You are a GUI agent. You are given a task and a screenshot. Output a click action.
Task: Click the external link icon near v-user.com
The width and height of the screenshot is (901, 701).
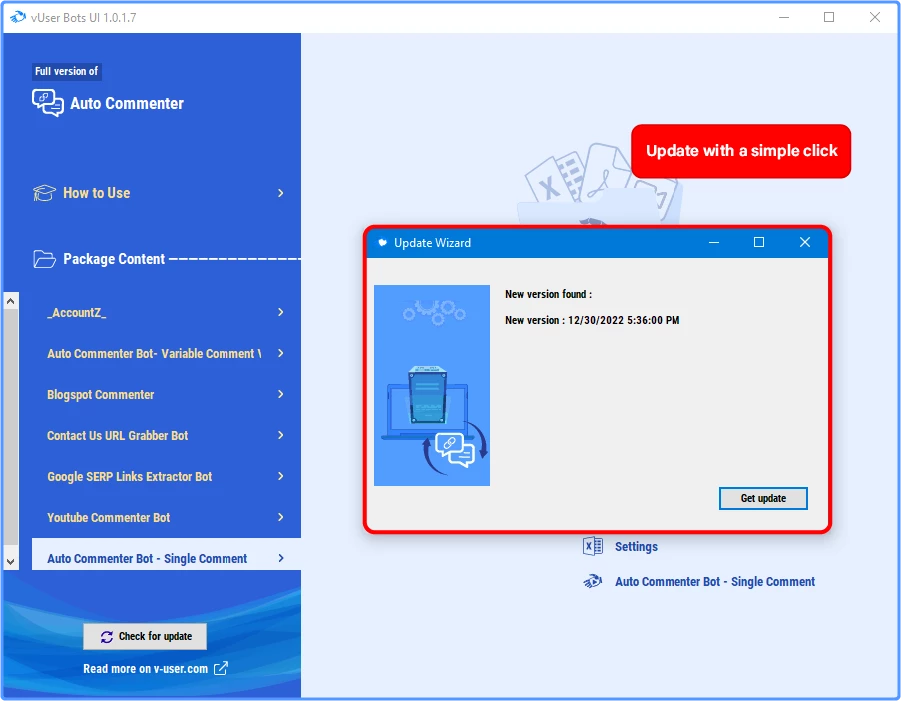pos(221,668)
